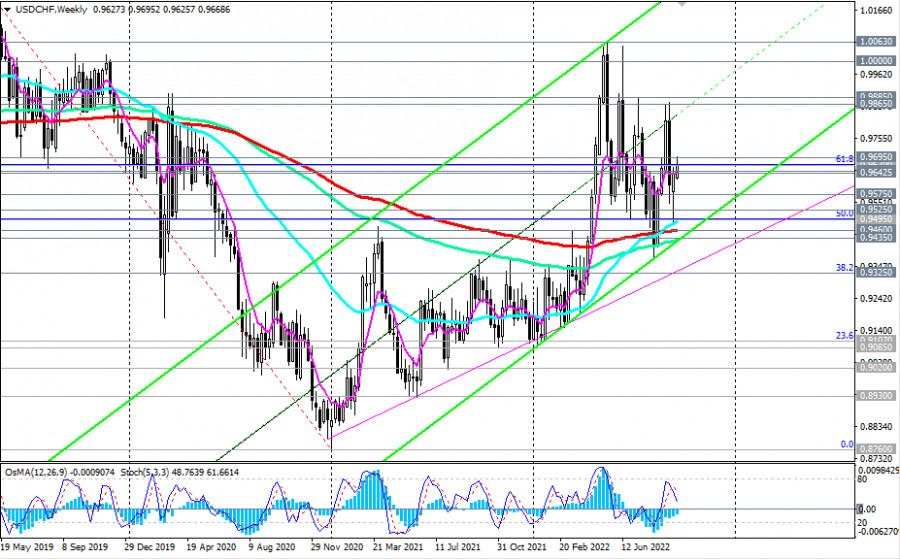This screenshot has width=900, height=559.
Task: Click the 38.2 Fibonacci level label
Action: pos(843,268)
